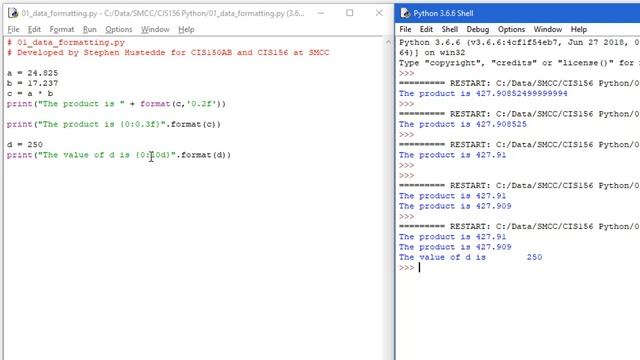Open File menu in editor window

tap(13, 29)
